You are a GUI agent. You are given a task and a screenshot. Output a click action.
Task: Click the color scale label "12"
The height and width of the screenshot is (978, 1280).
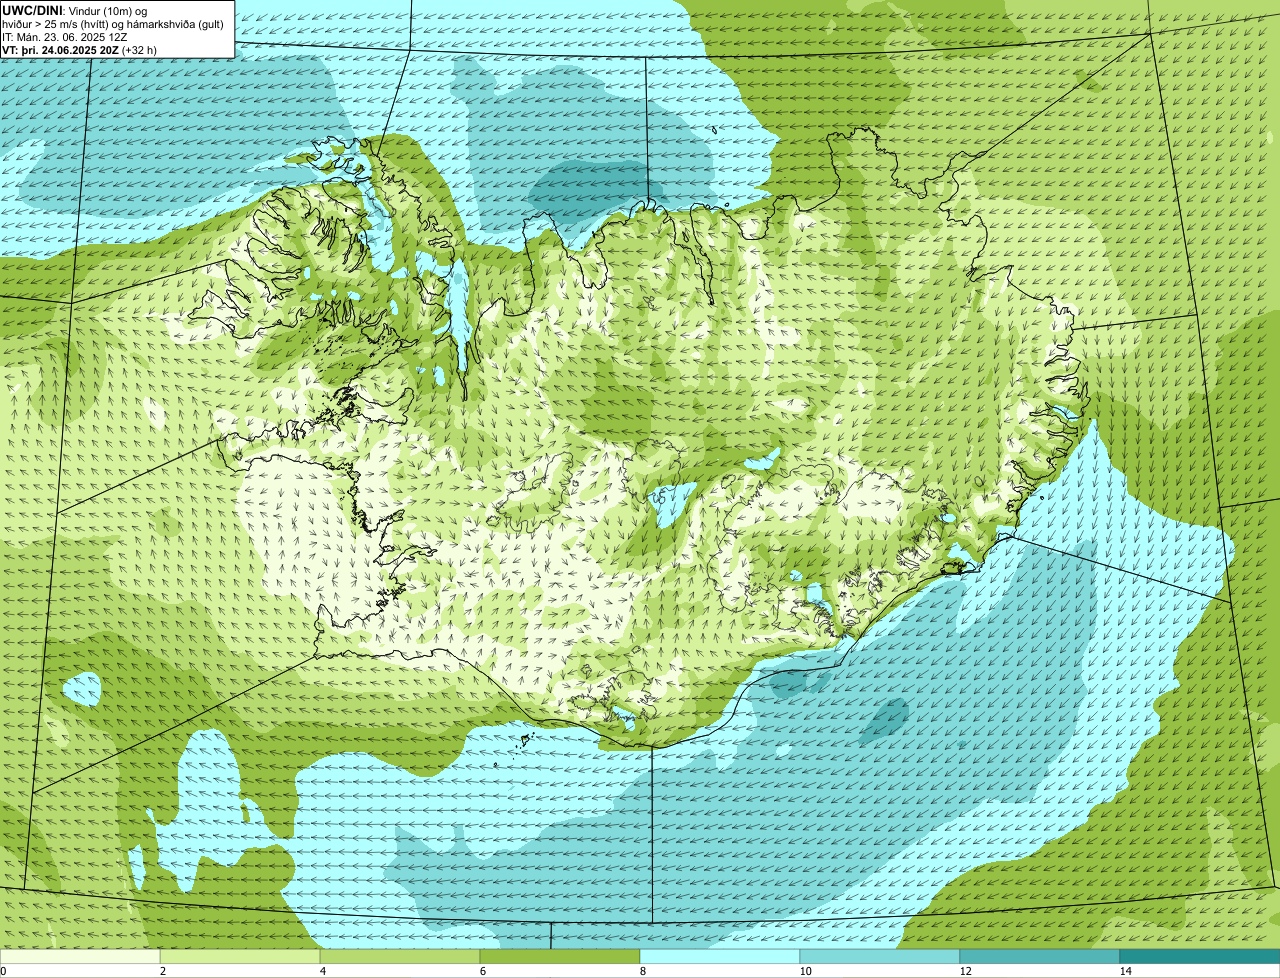[x=965, y=971]
